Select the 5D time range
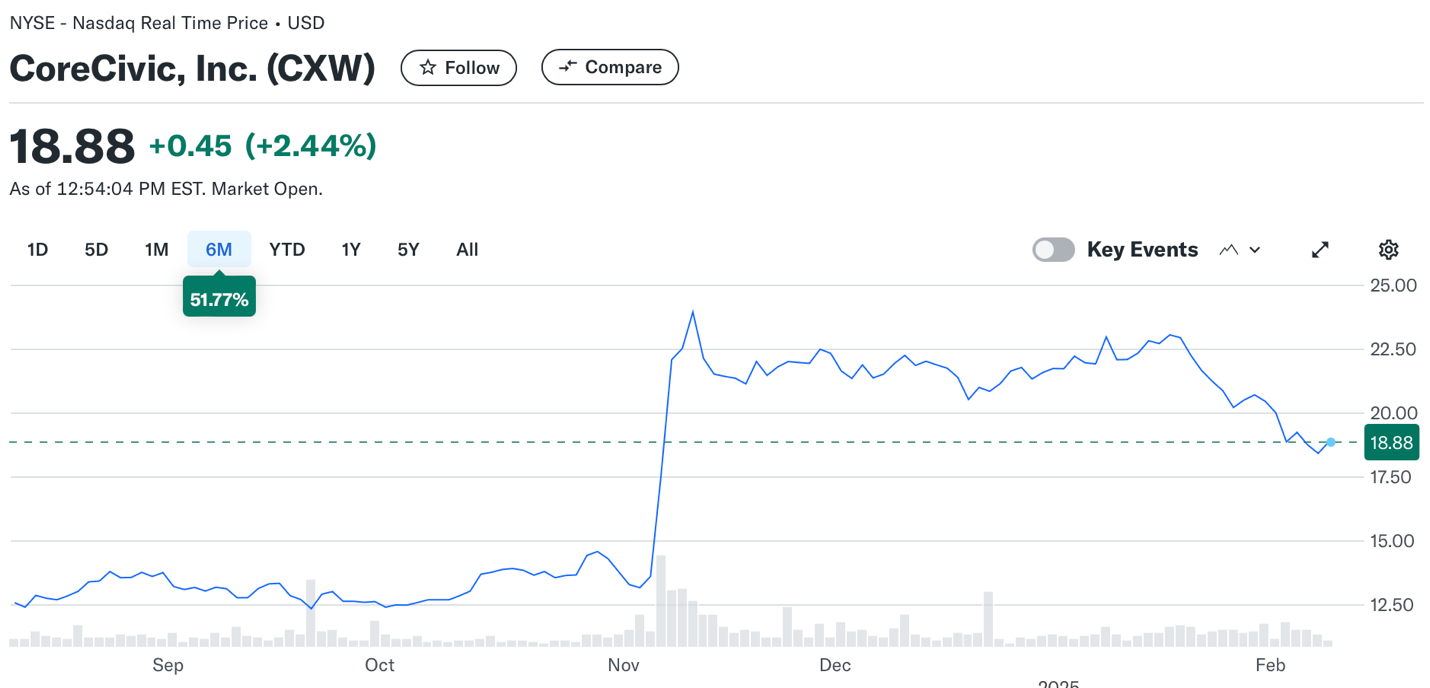The height and width of the screenshot is (688, 1430). 96,250
